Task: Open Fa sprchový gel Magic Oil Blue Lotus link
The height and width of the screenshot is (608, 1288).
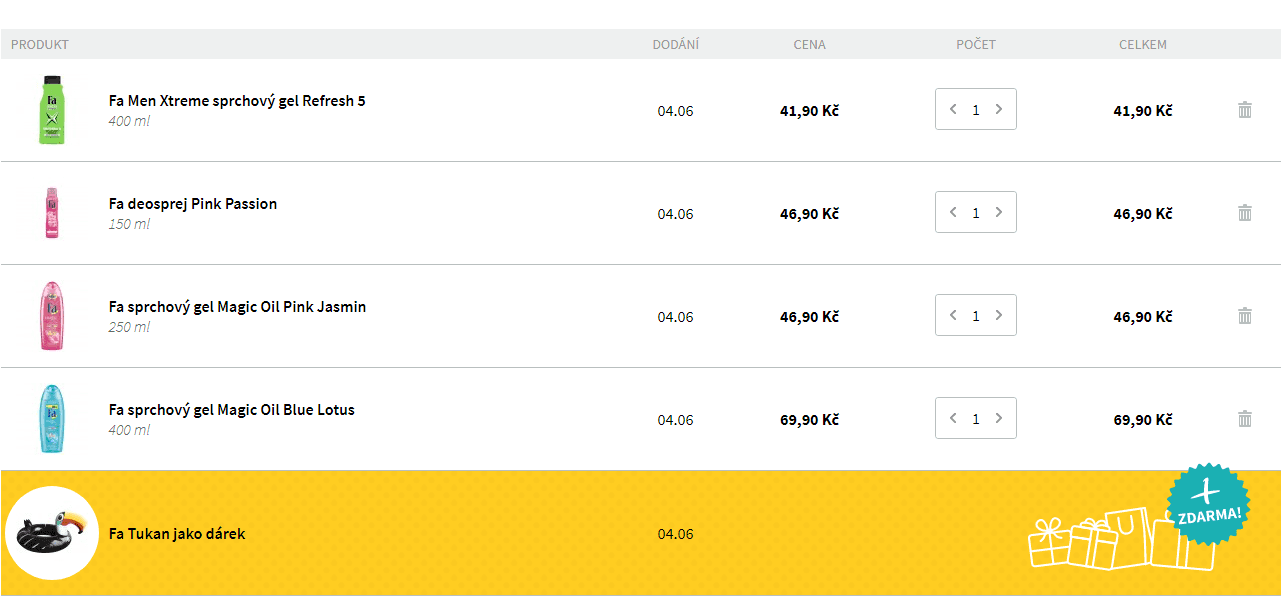Action: click(231, 410)
